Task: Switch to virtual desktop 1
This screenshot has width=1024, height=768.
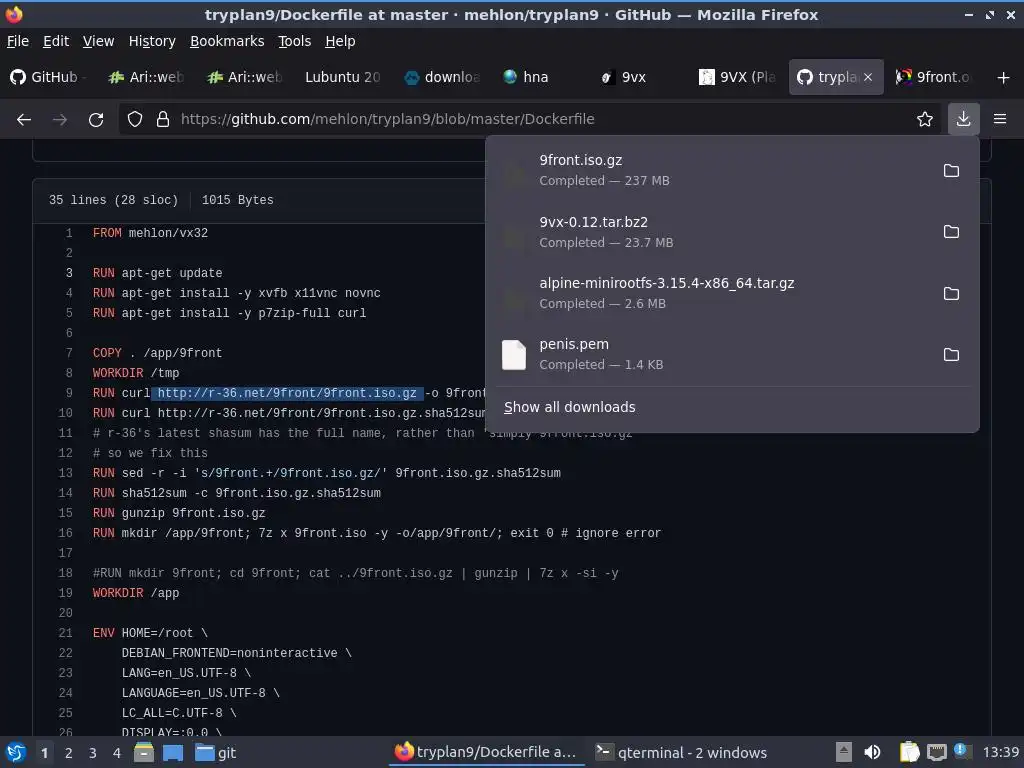Action: coord(44,753)
